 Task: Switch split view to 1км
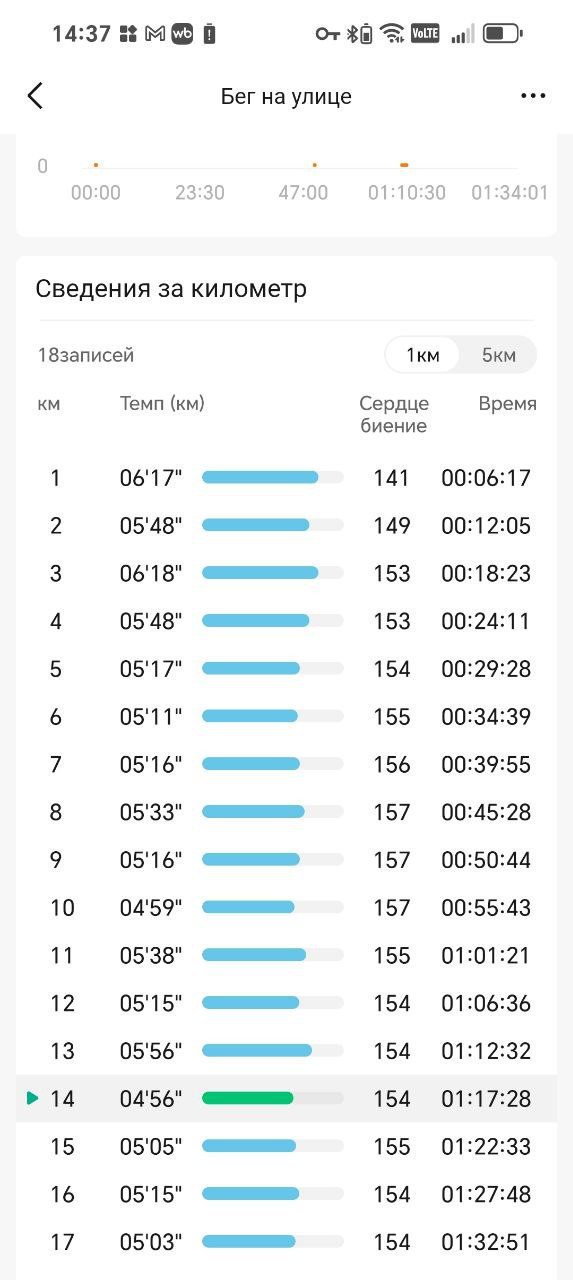pos(423,355)
